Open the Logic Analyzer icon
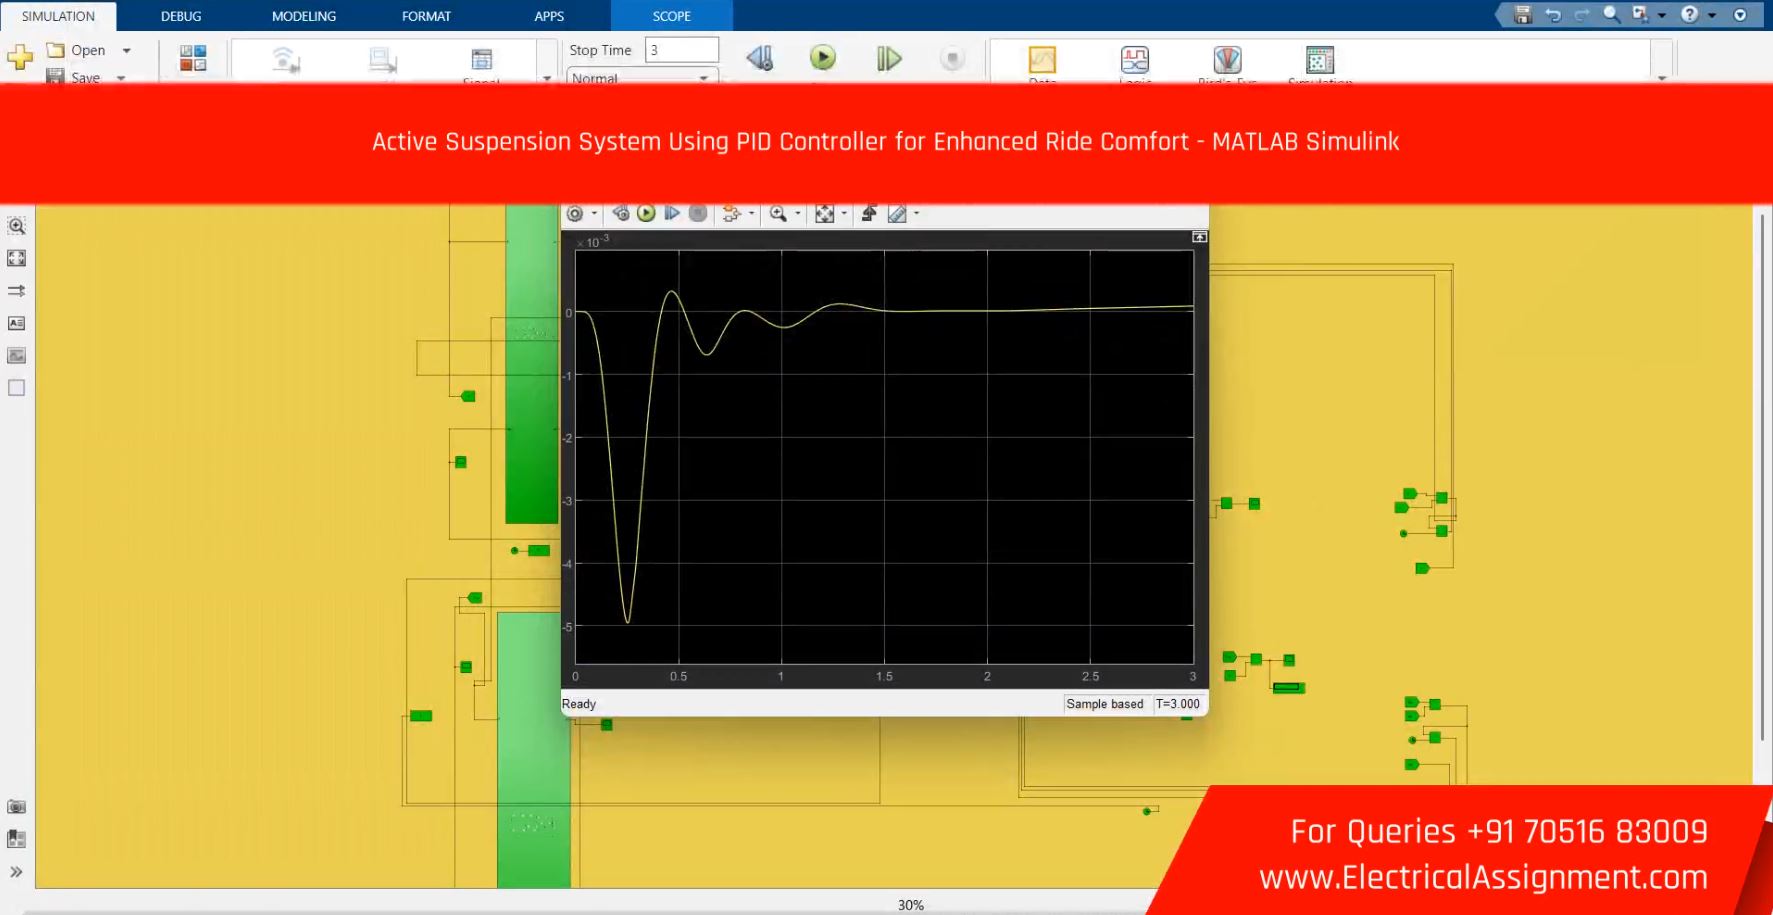 pyautogui.click(x=1135, y=60)
